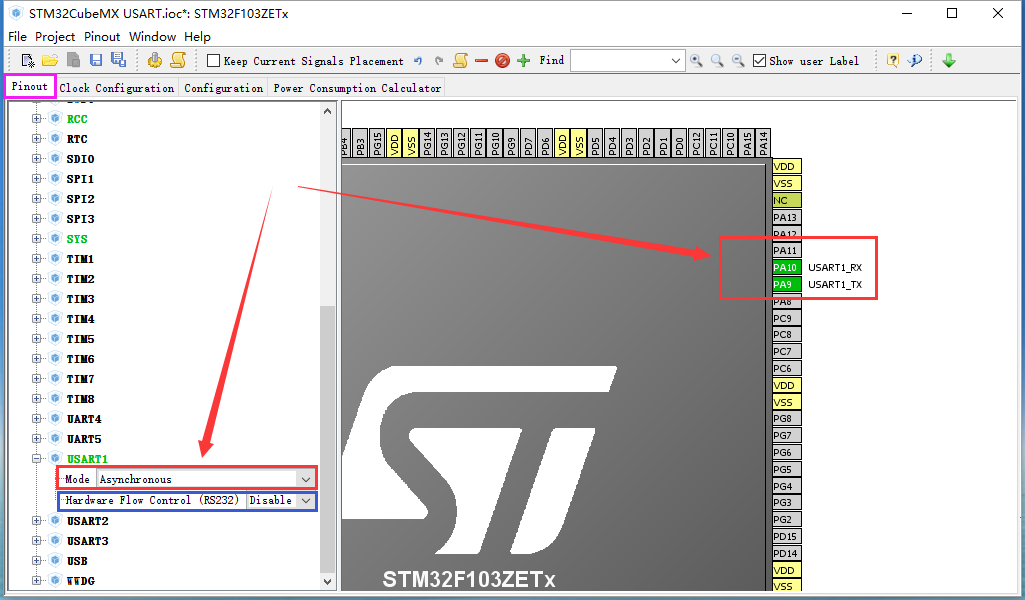Select the SPI3 tree item
Image resolution: width=1025 pixels, height=600 pixels.
80,218
